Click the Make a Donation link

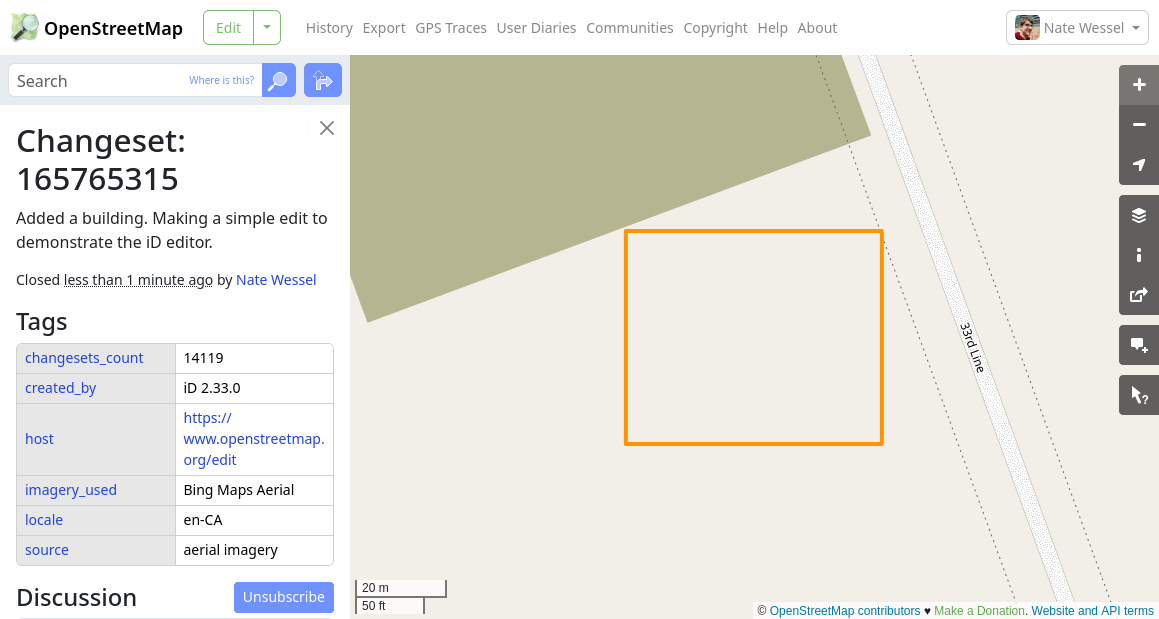coord(979,611)
